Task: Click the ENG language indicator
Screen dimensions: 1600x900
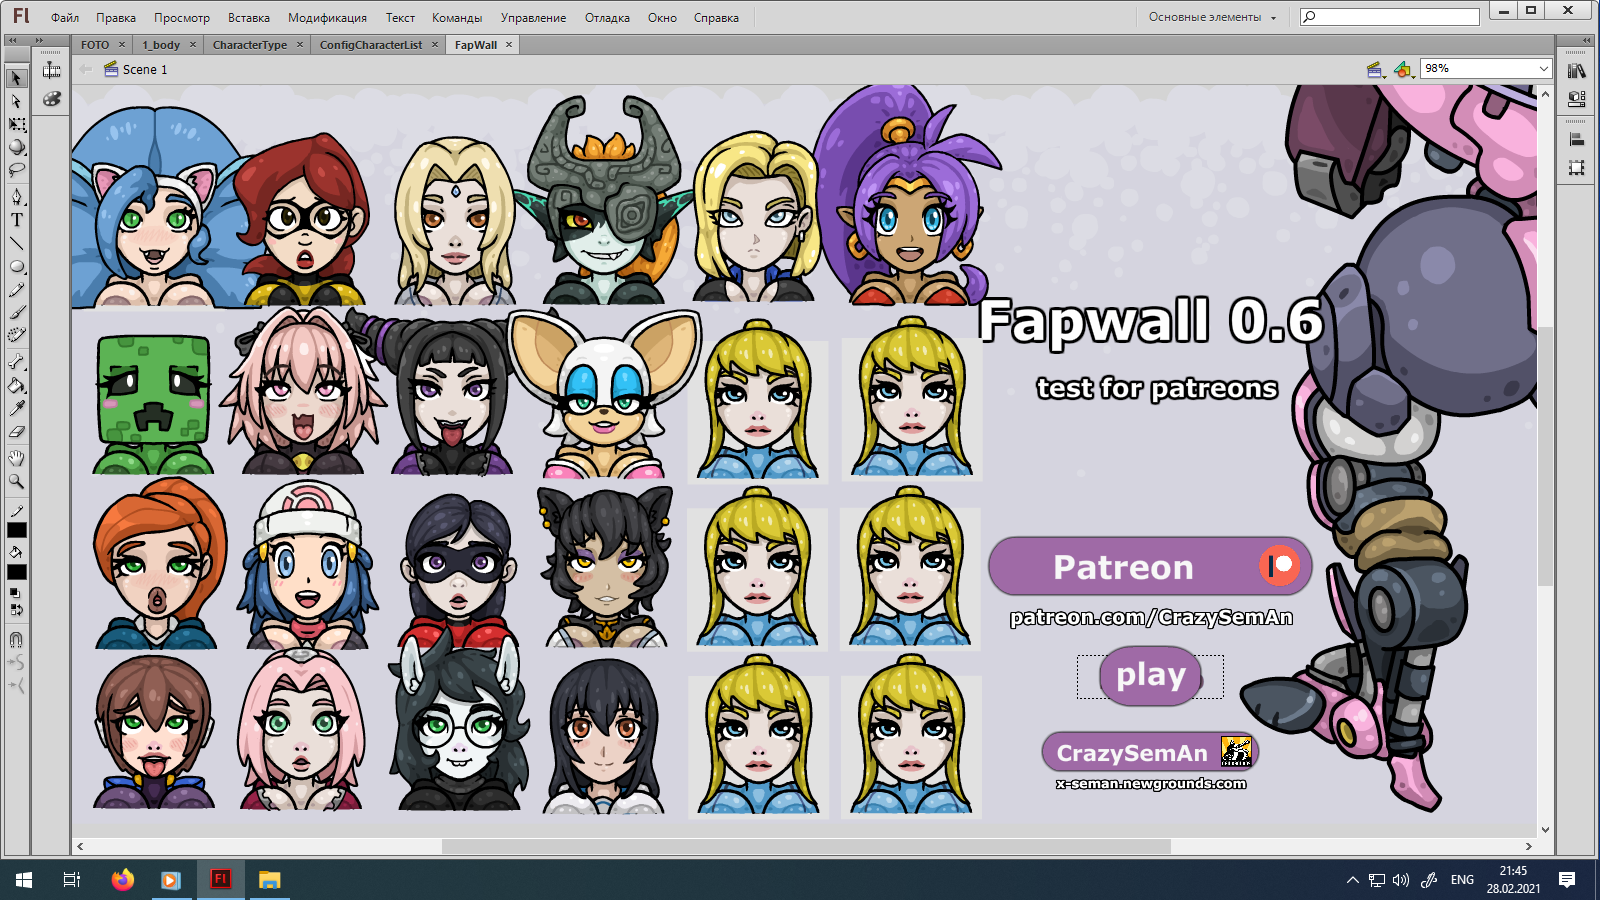Action: 1462,880
